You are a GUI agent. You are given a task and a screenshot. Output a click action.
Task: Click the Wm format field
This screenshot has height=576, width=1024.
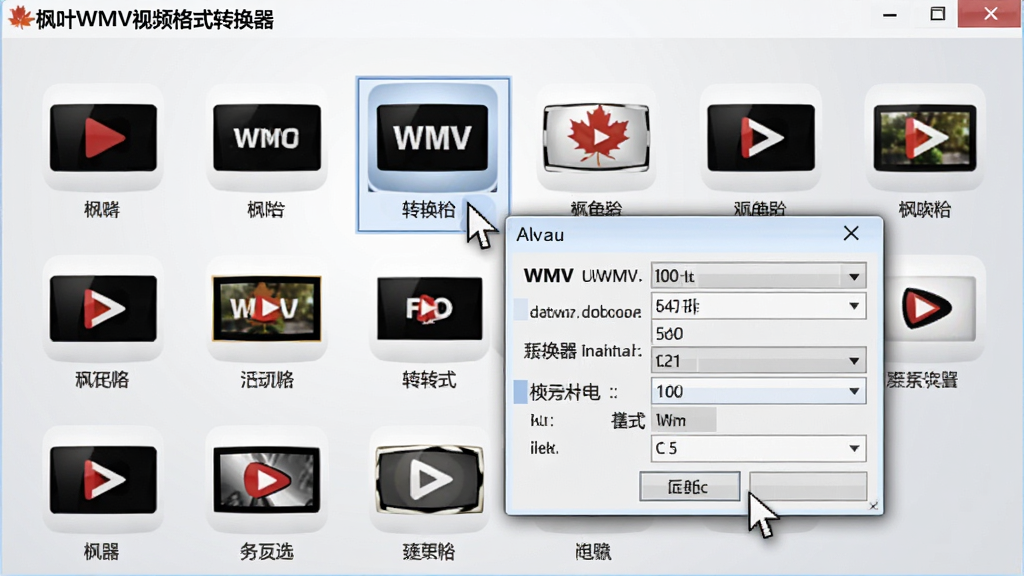click(683, 420)
